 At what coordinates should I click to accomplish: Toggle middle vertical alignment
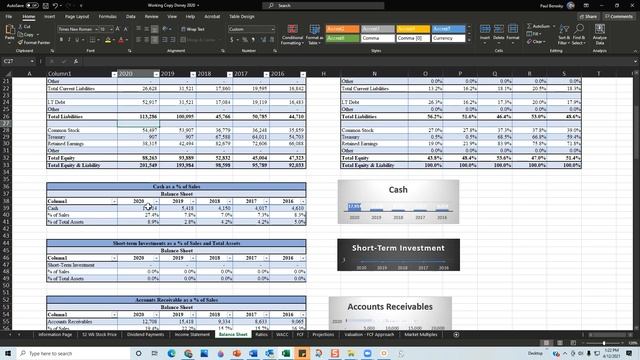click(x=146, y=29)
